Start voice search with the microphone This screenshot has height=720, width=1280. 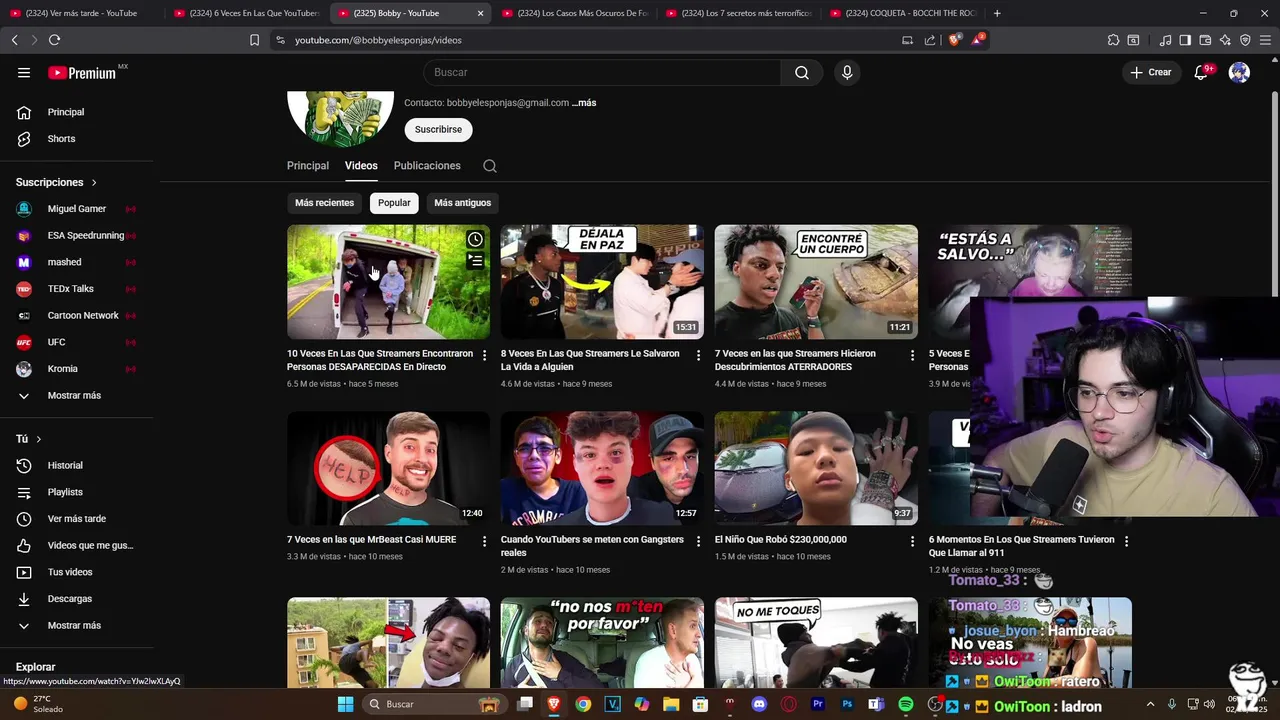[x=847, y=72]
